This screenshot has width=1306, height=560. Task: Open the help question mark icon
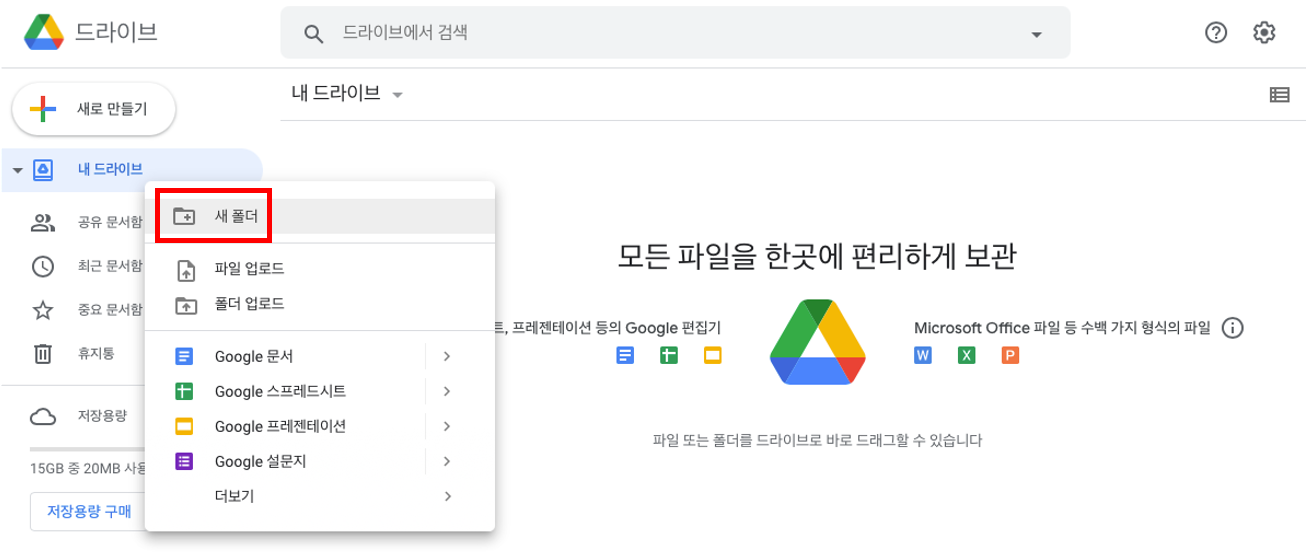tap(1216, 33)
